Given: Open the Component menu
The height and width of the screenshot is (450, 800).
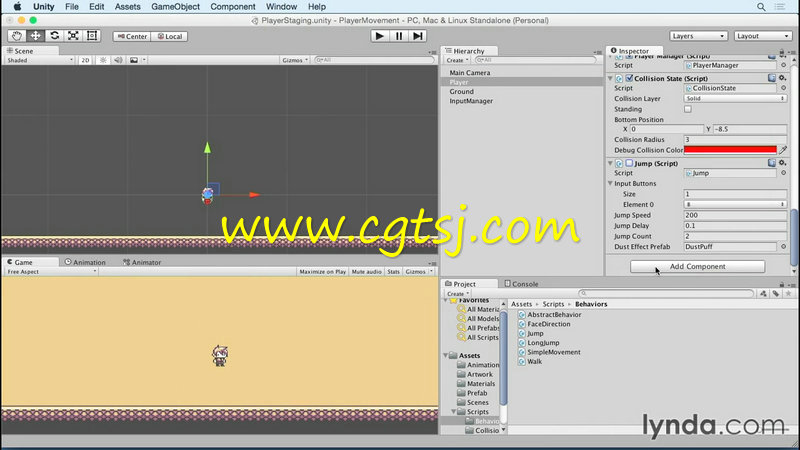Looking at the screenshot, I should tap(233, 7).
